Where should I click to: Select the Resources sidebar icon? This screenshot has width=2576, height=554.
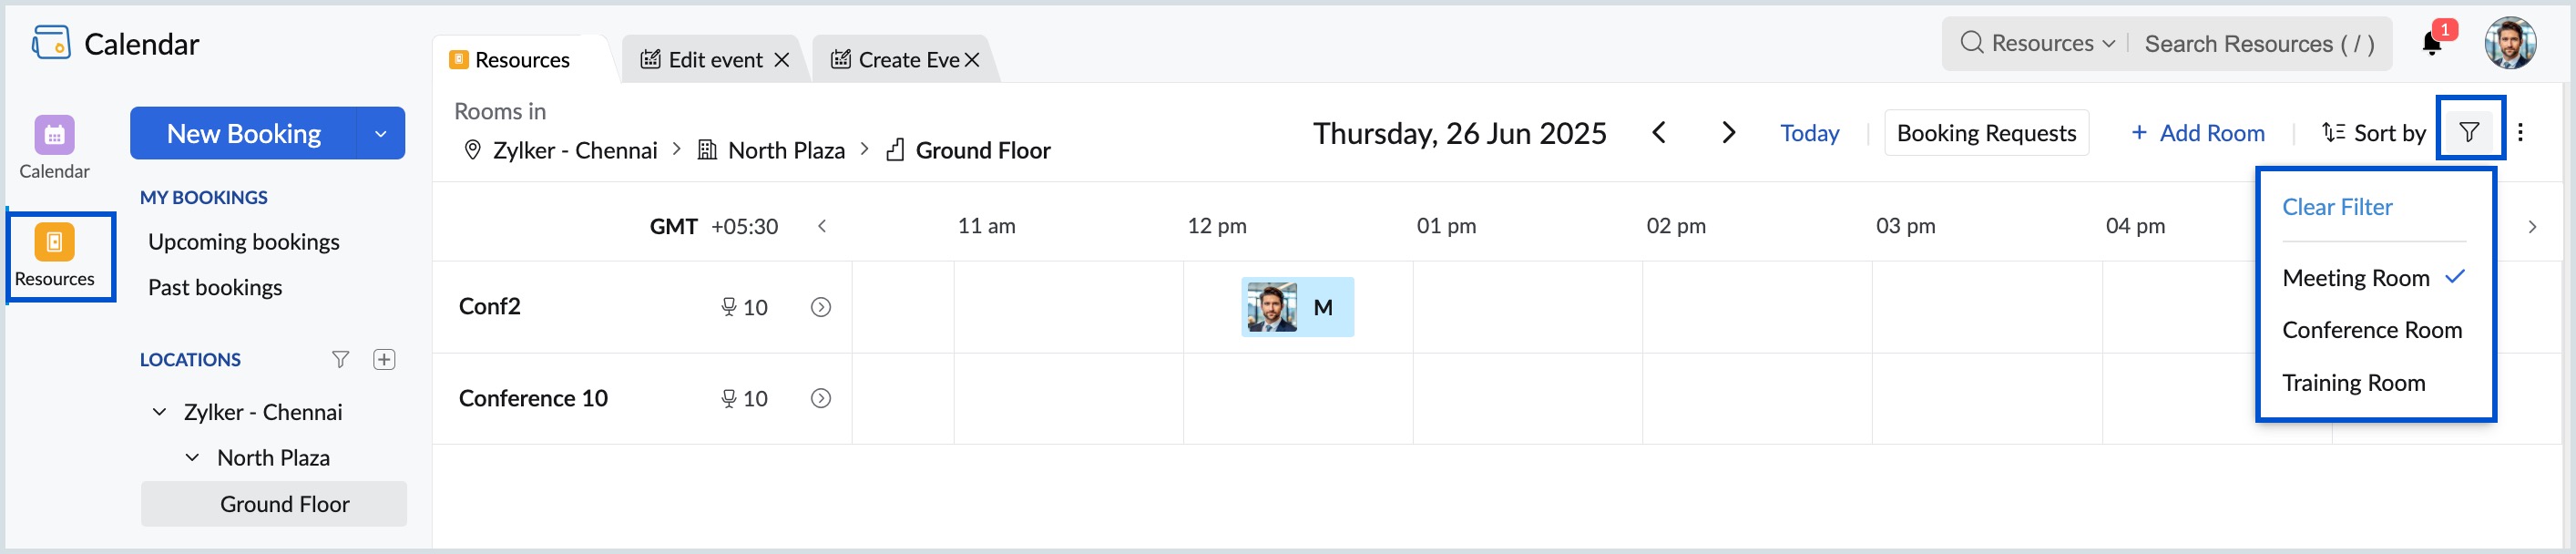[55, 256]
